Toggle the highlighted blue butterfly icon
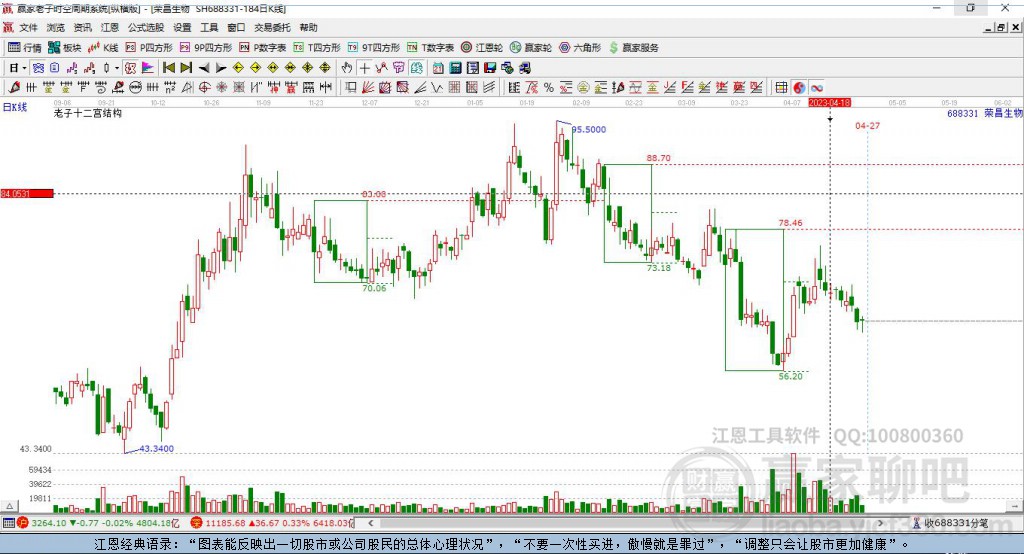This screenshot has height=554, width=1024. 39,68
